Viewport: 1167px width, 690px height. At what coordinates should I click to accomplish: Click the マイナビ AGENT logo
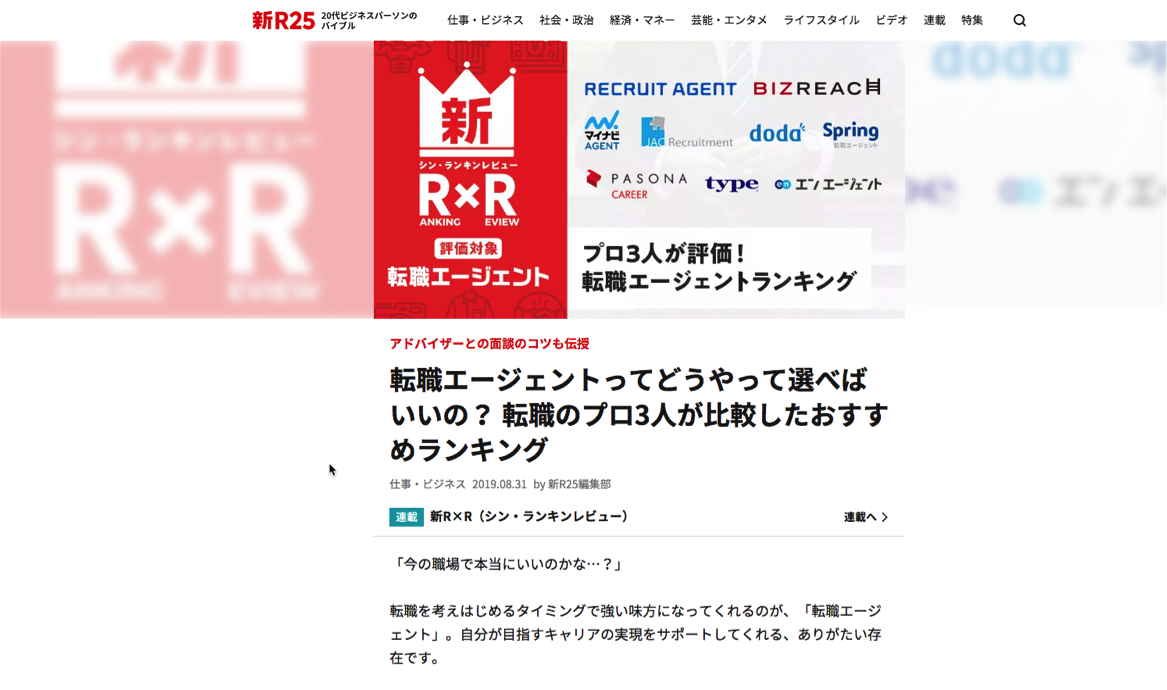[602, 131]
